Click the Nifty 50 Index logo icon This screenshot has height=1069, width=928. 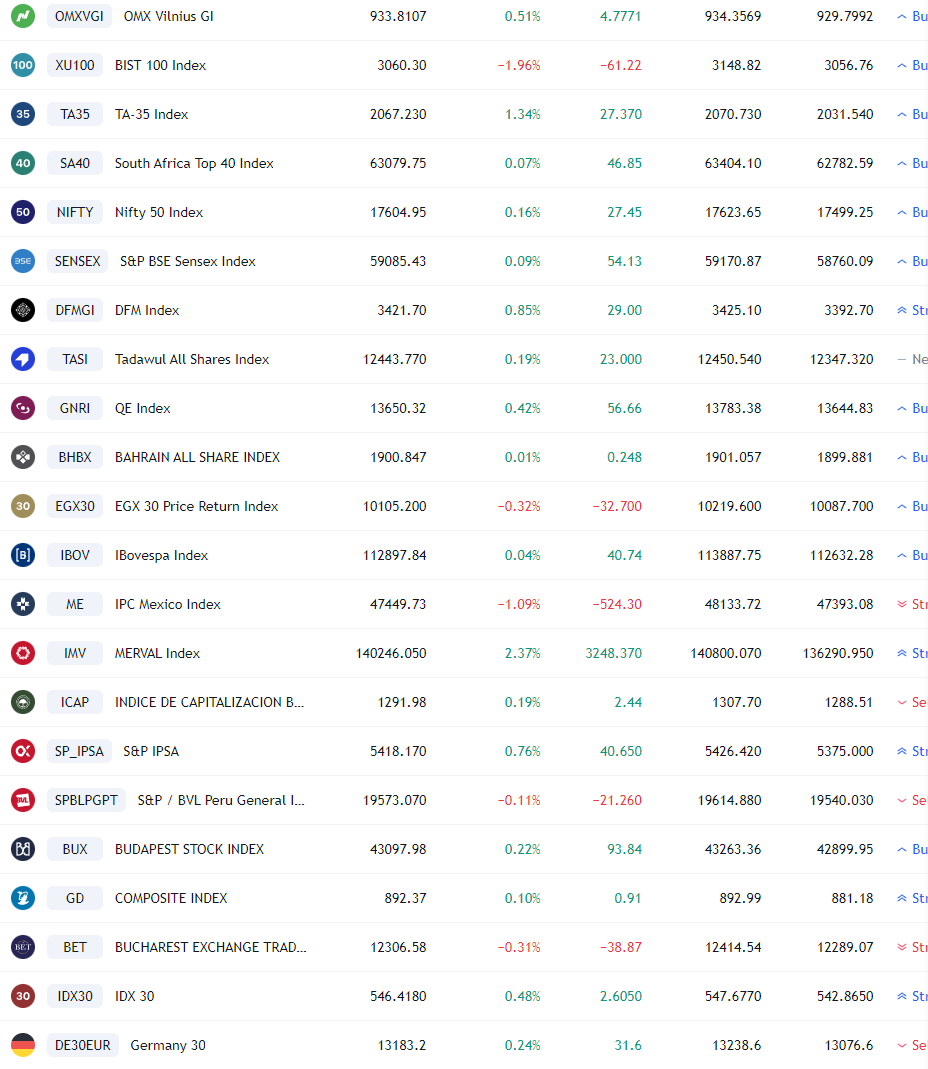point(23,213)
